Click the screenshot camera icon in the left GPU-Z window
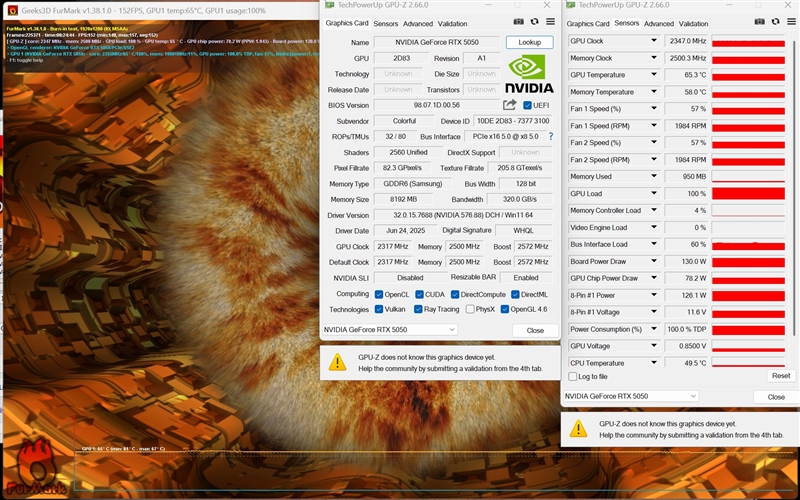 click(518, 21)
